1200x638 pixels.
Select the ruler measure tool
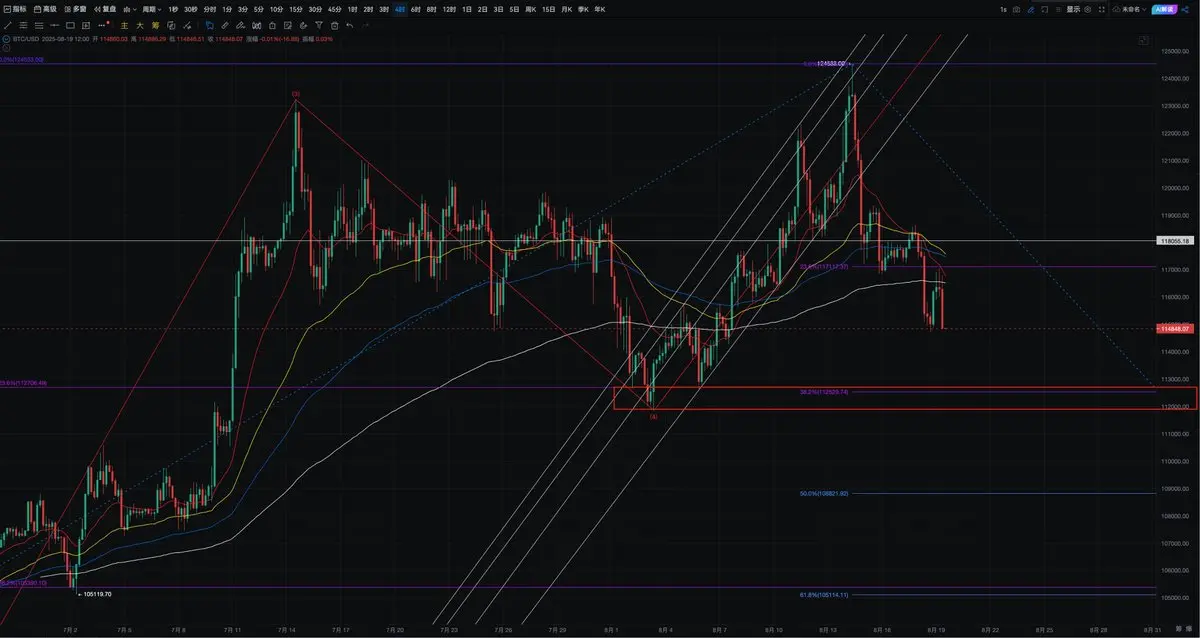click(225, 25)
